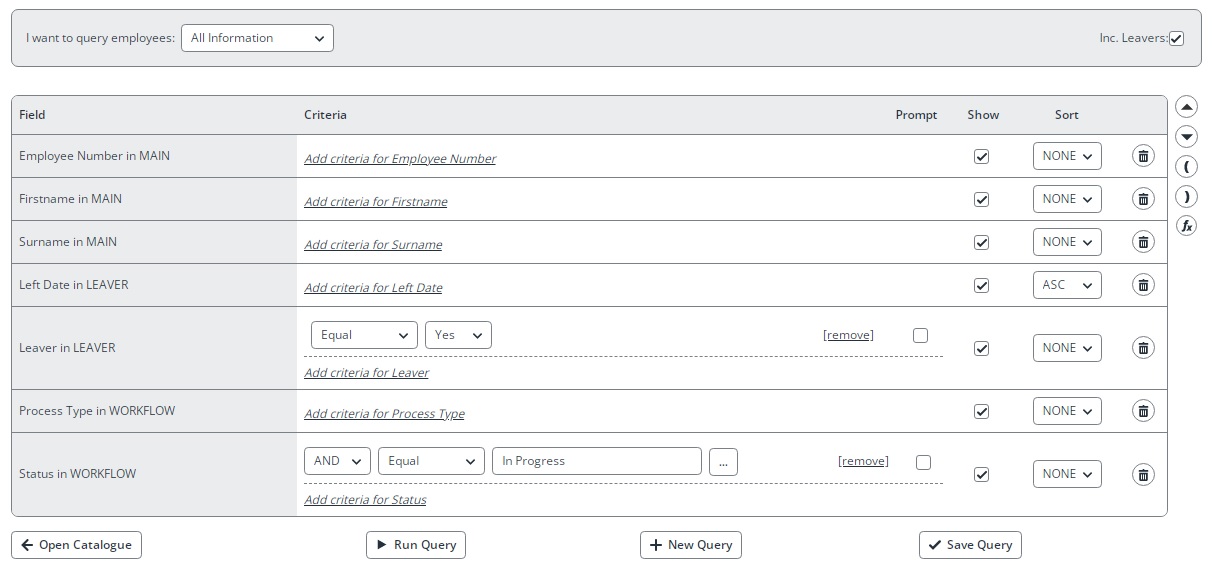Delete the Status in WORKFLOW row
The height and width of the screenshot is (571, 1213).
(x=1143, y=475)
